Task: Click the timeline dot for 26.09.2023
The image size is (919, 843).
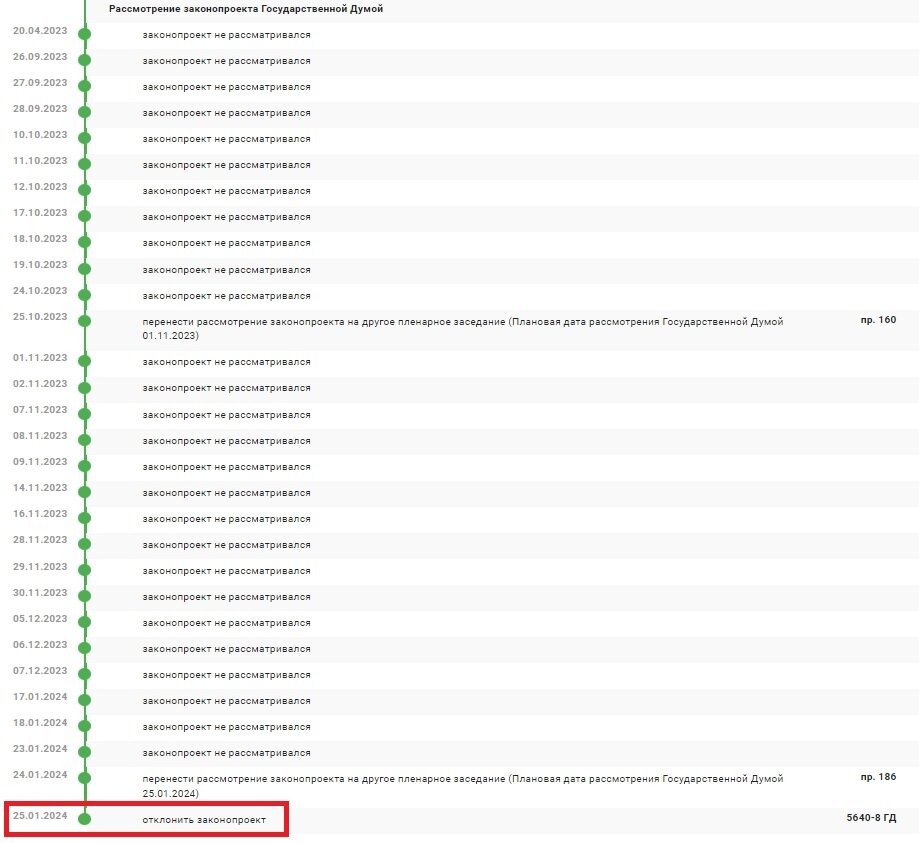Action: [x=84, y=60]
